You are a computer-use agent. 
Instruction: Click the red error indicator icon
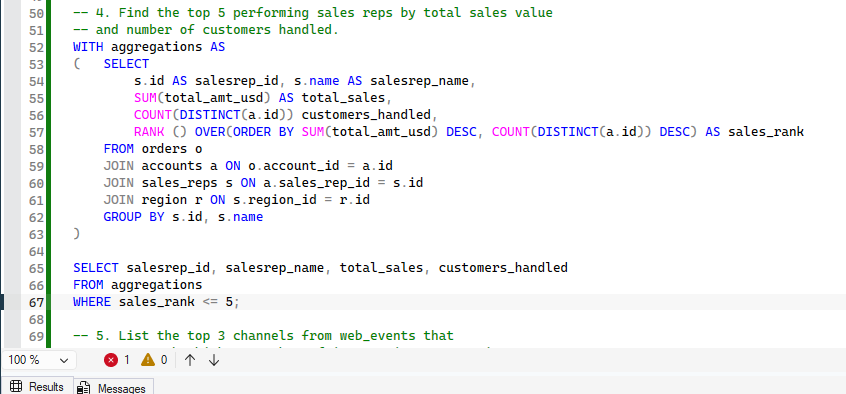pos(111,360)
